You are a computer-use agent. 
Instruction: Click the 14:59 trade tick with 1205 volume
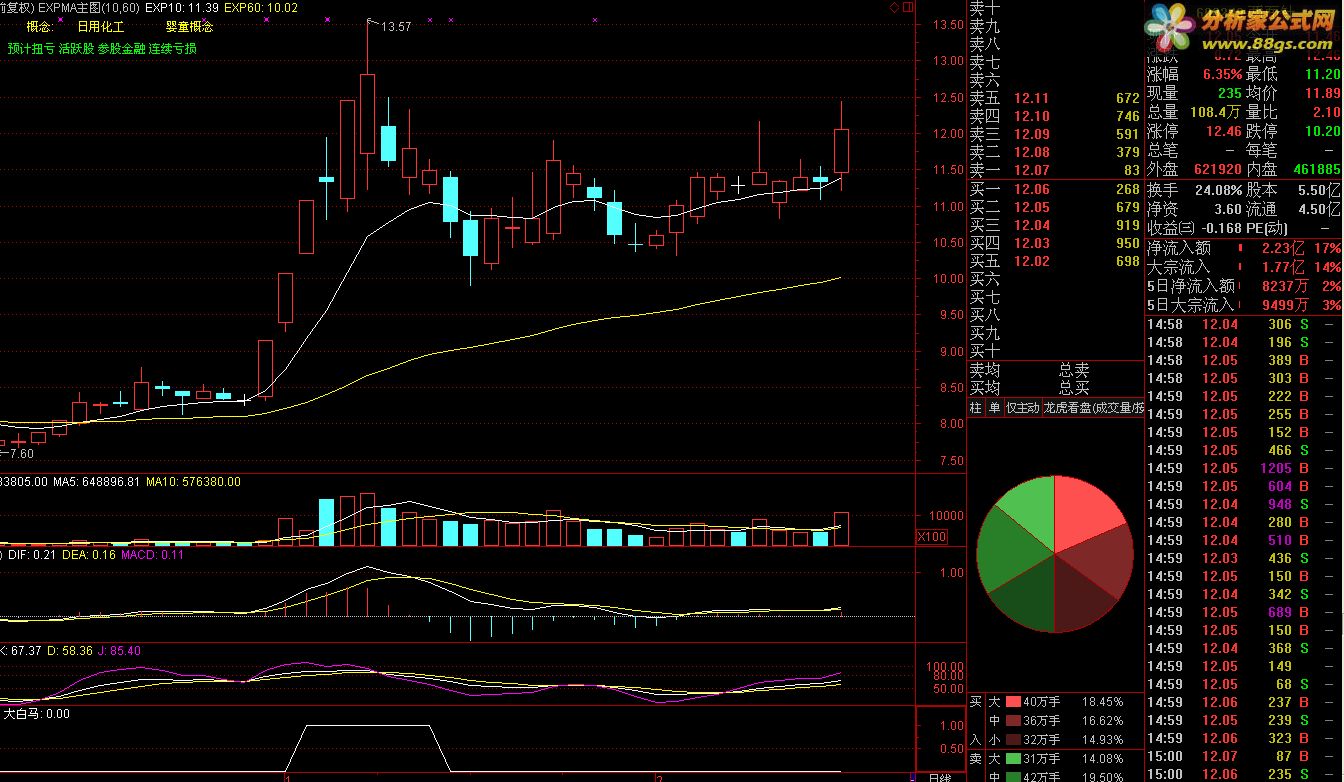click(x=1243, y=468)
